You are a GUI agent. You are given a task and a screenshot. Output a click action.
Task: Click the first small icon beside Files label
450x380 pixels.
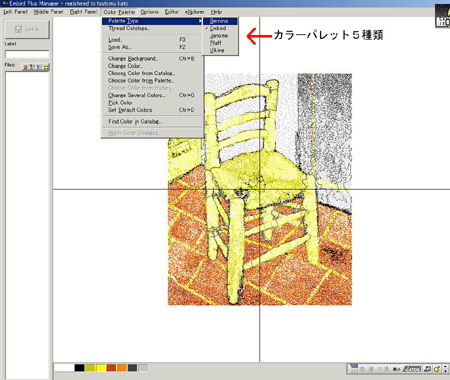(x=25, y=67)
